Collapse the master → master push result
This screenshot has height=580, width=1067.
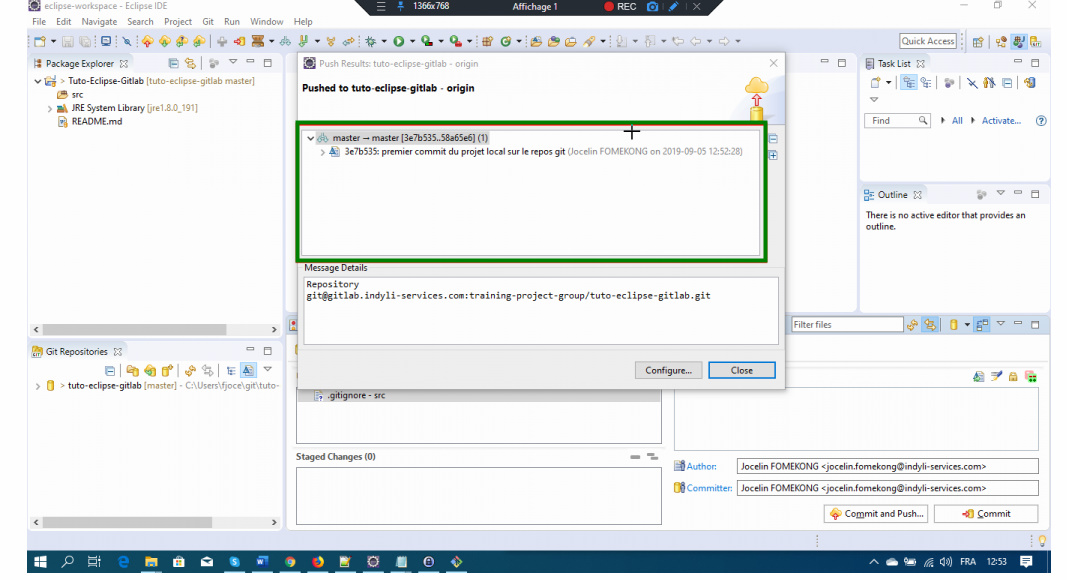[x=310, y=138]
